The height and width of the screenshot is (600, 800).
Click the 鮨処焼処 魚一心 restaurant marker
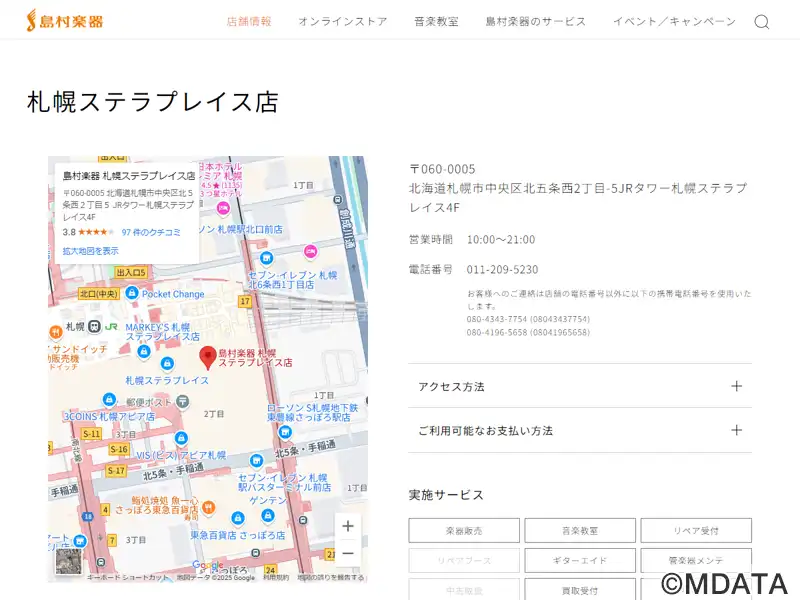[208, 507]
